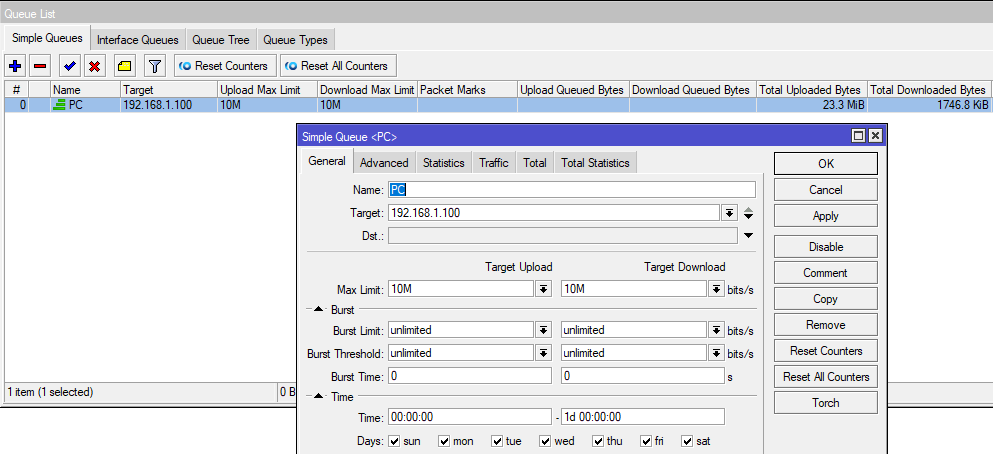Click the yellow Comment note icon
Image resolution: width=993 pixels, height=454 pixels.
click(124, 66)
